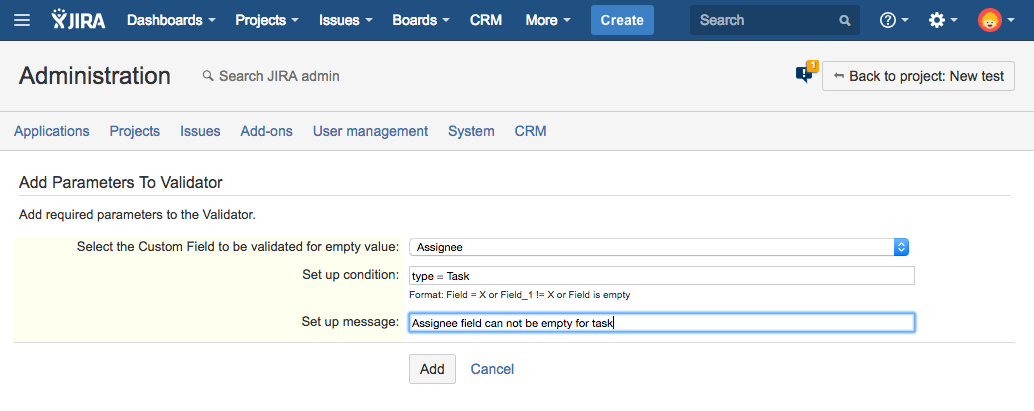Expand the Boards dropdown menu

click(x=420, y=20)
